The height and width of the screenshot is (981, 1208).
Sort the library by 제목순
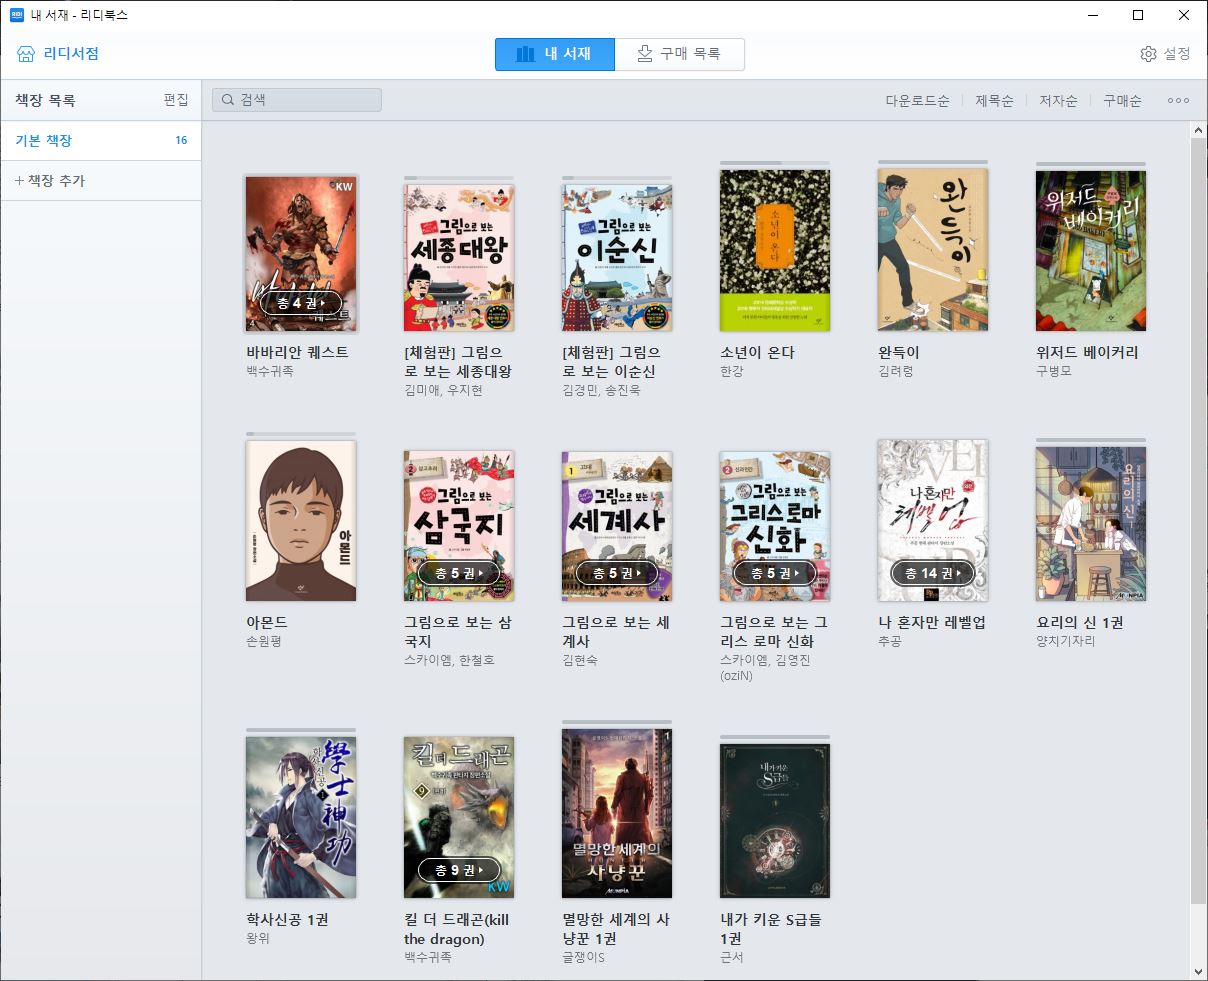(994, 99)
